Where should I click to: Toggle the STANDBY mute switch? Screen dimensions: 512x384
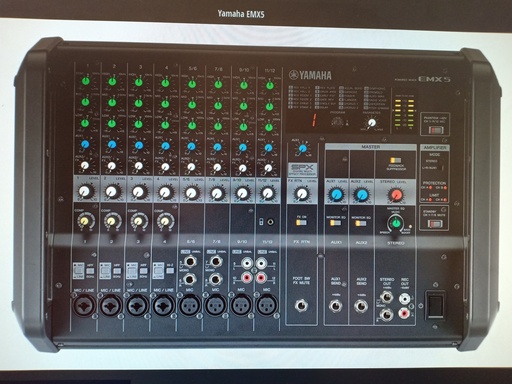click(435, 223)
